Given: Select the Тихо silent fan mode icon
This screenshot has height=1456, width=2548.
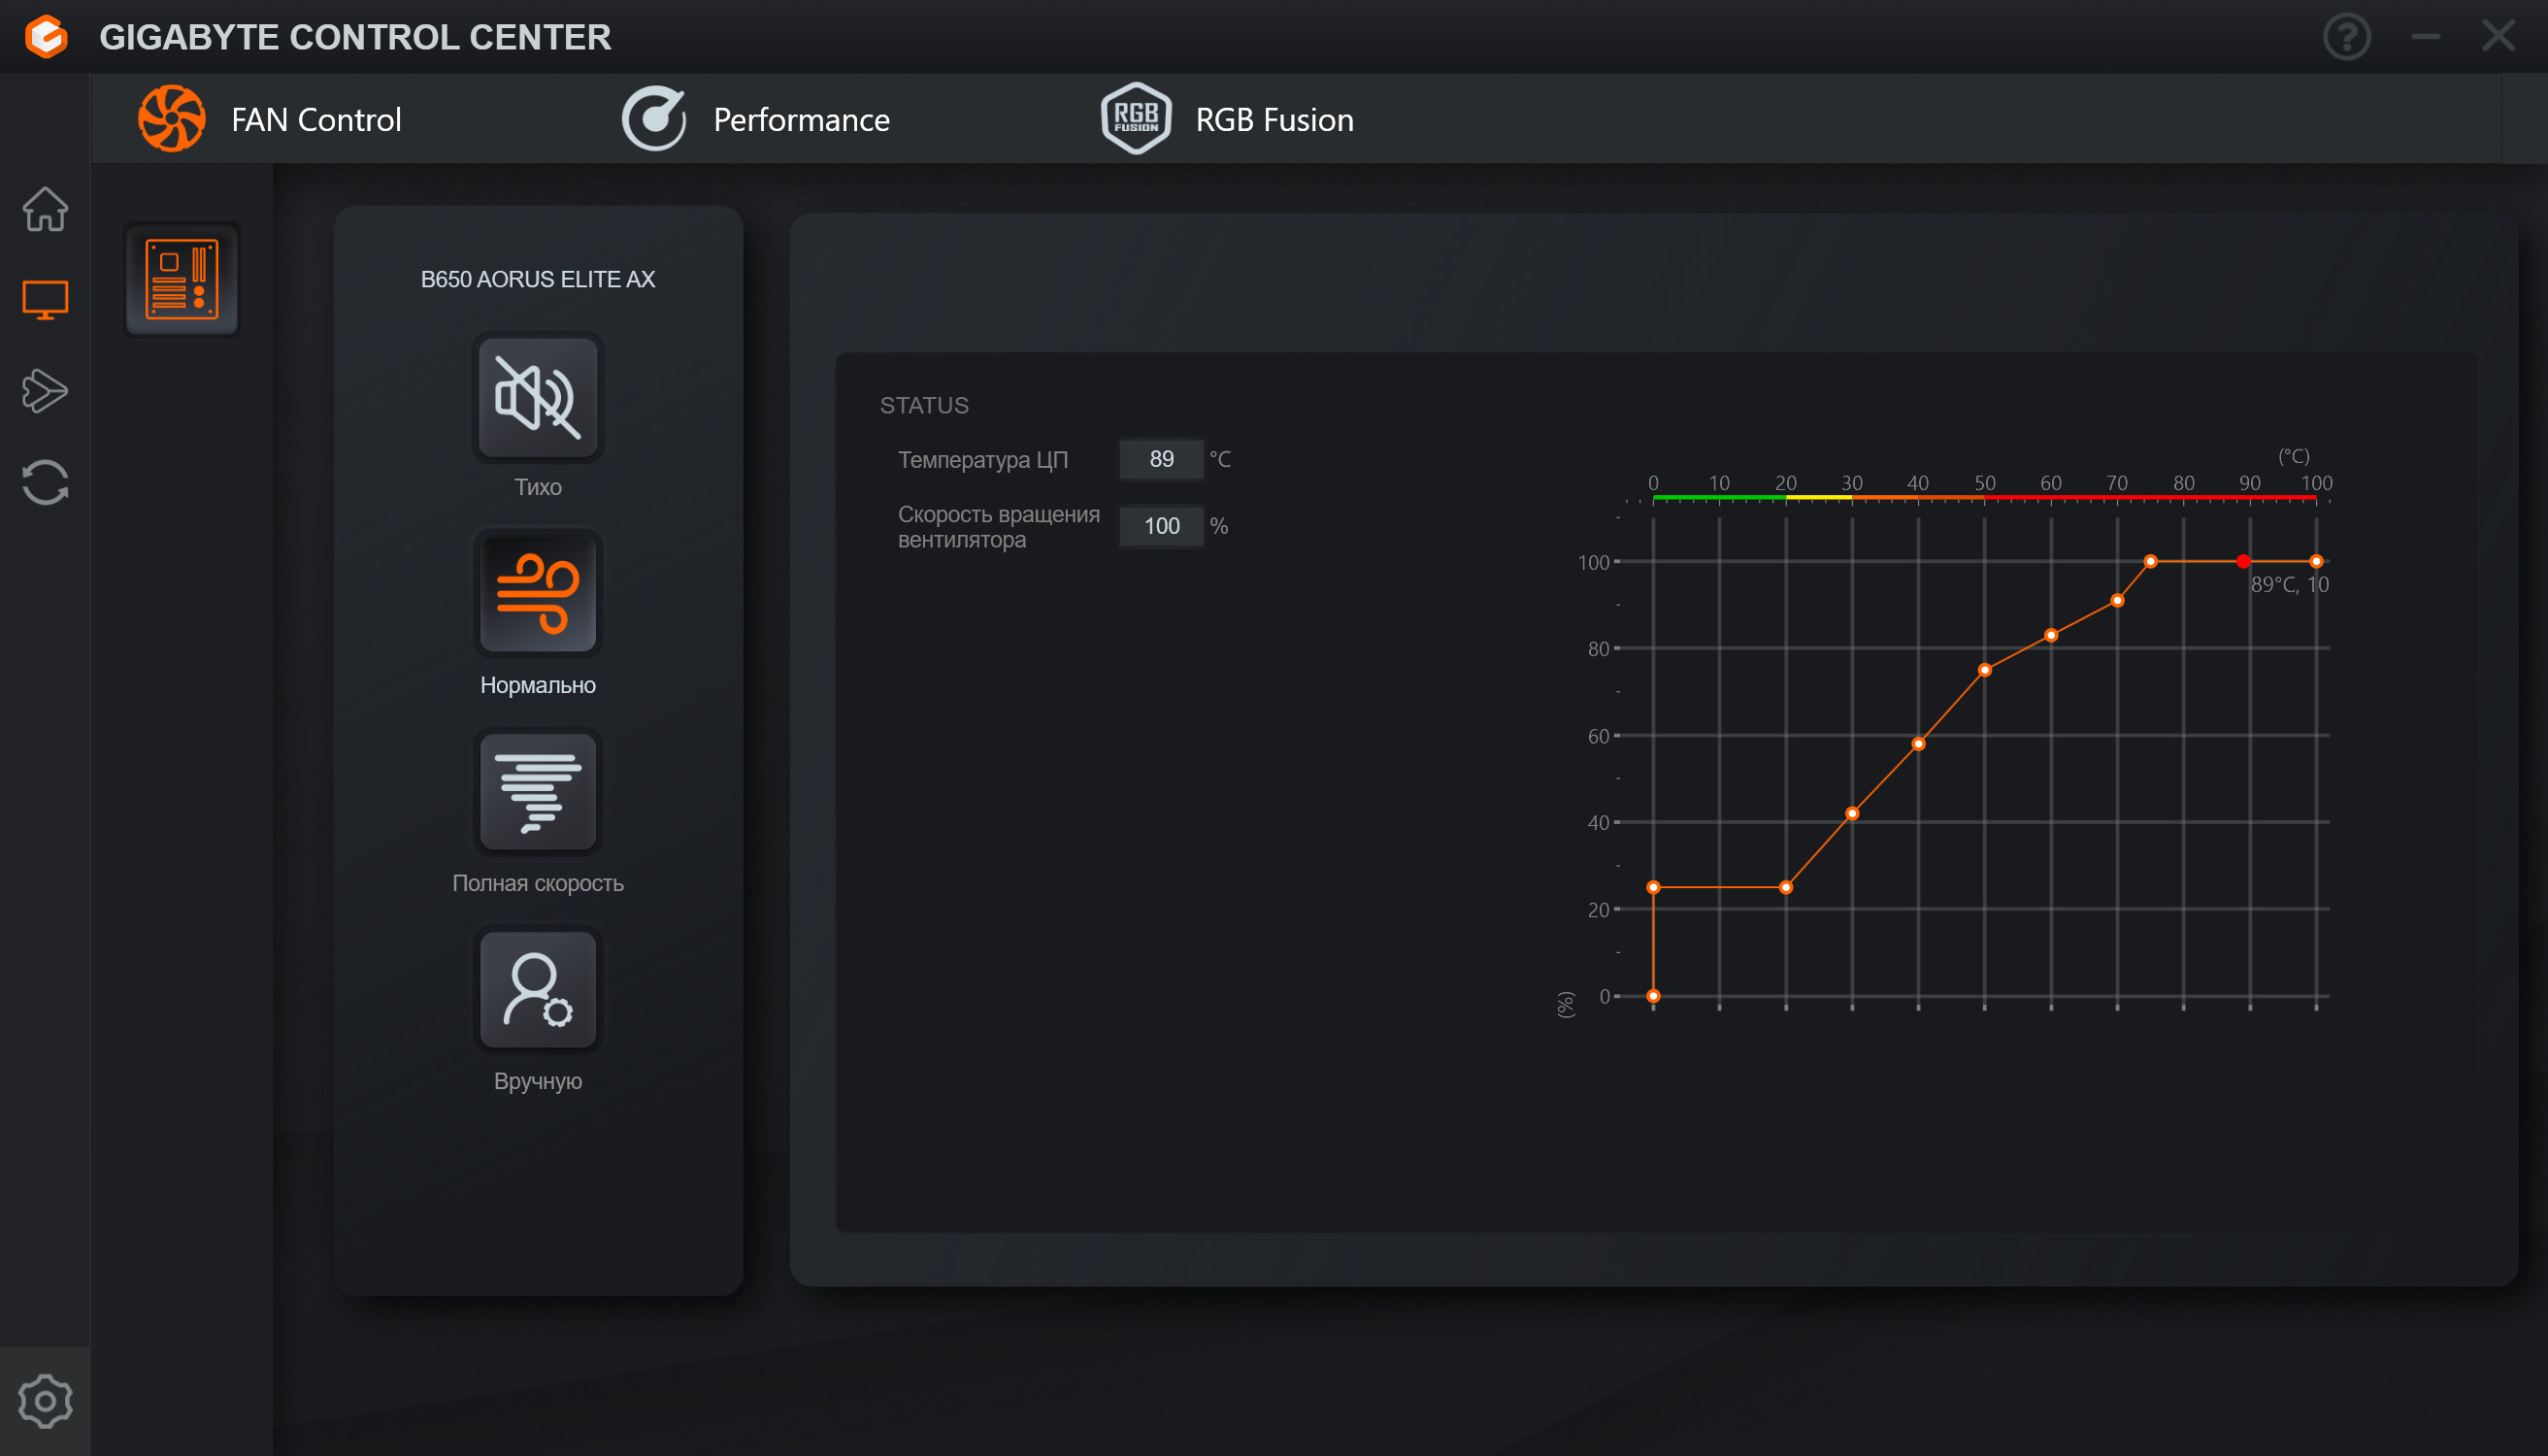Looking at the screenshot, I should coord(538,397).
